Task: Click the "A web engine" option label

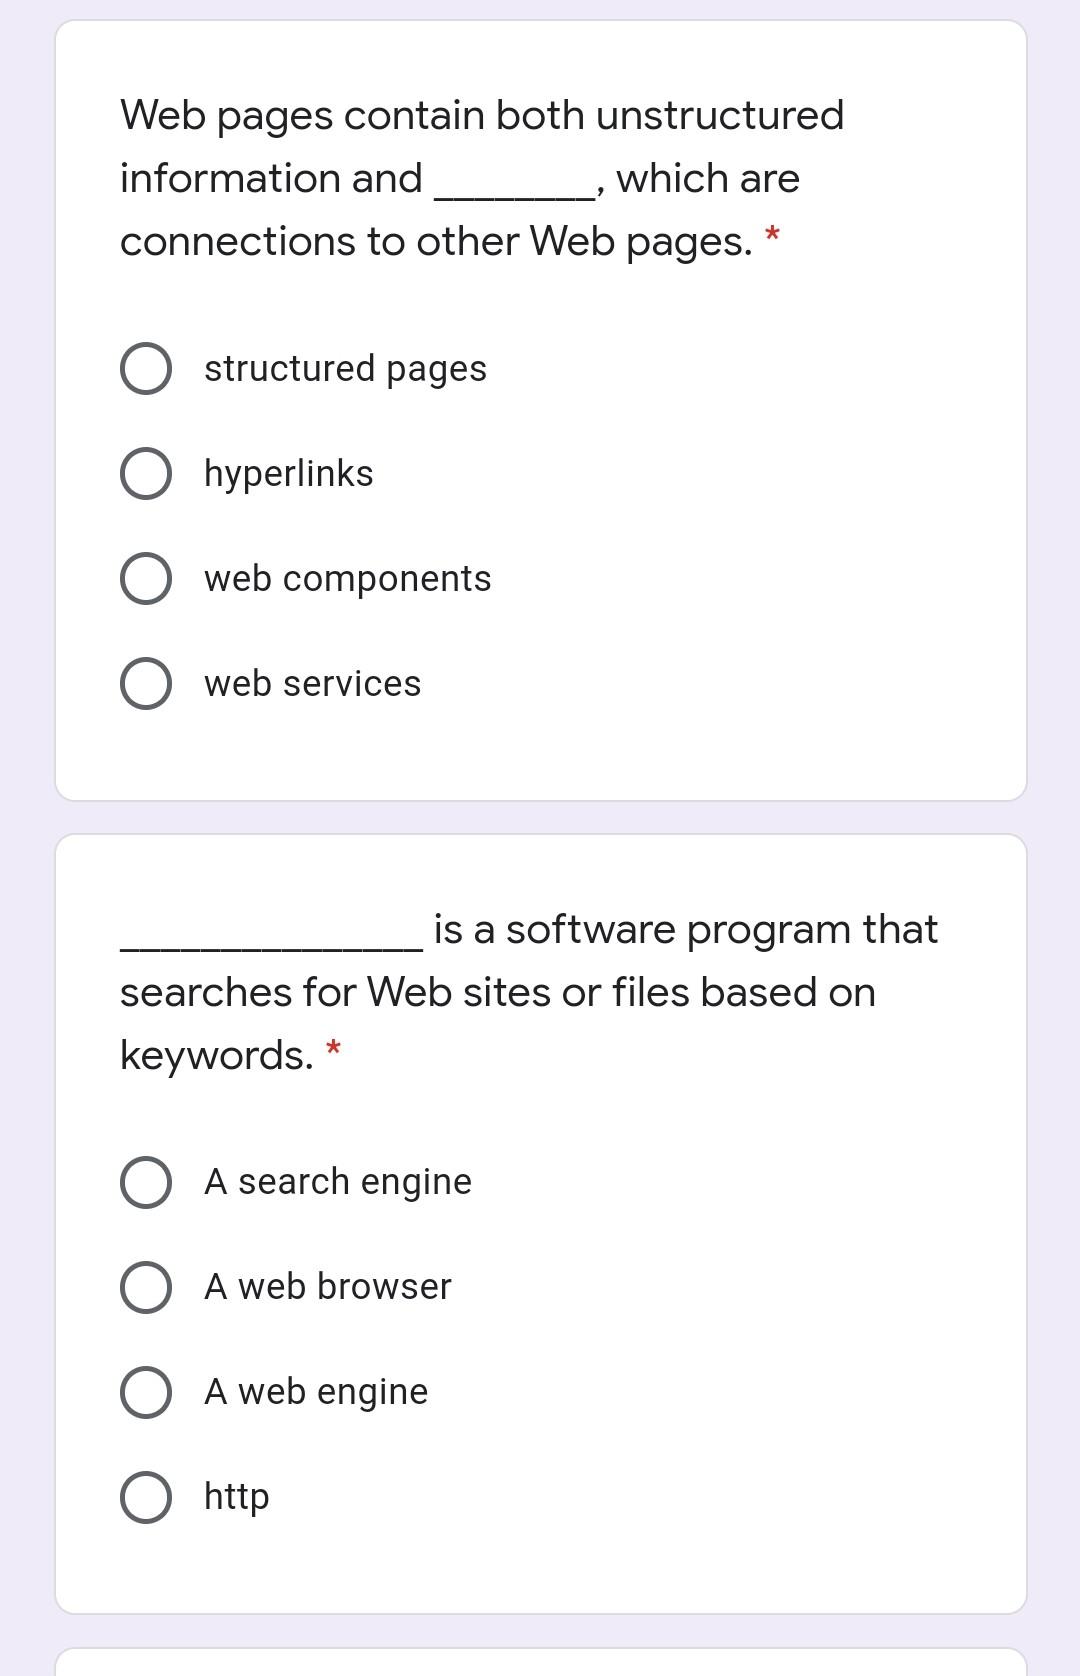Action: [x=315, y=1391]
